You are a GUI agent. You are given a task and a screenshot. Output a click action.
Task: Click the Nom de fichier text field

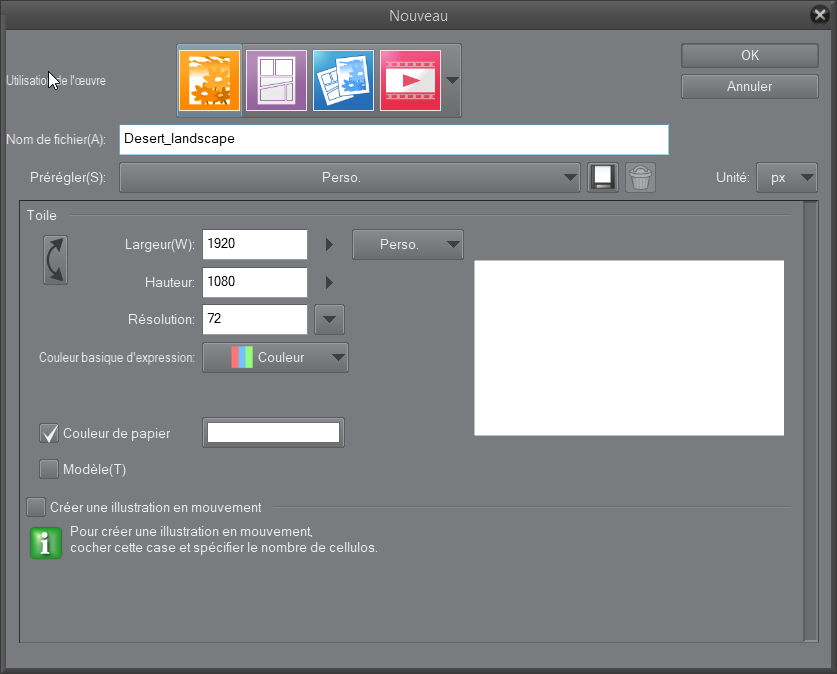[393, 139]
